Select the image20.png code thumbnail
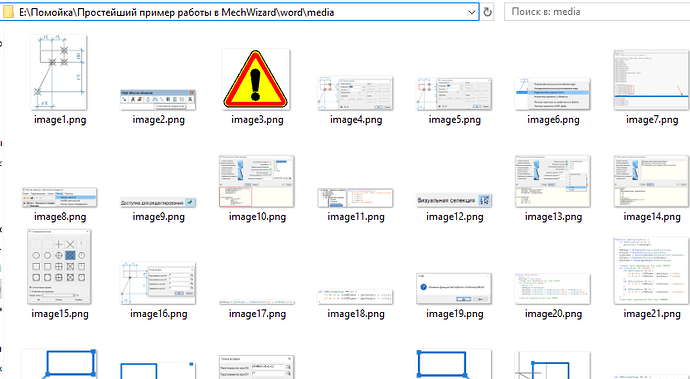This screenshot has width=690, height=379. tap(552, 288)
